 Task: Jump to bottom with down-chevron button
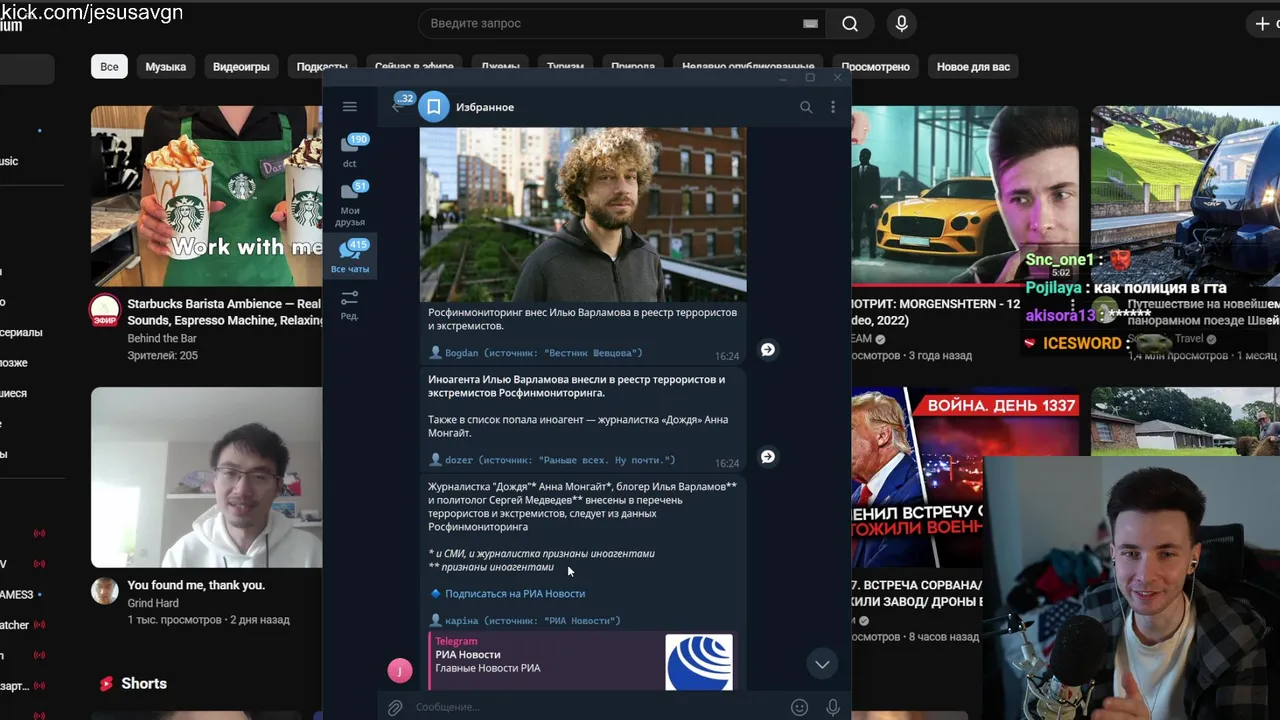[x=822, y=664]
